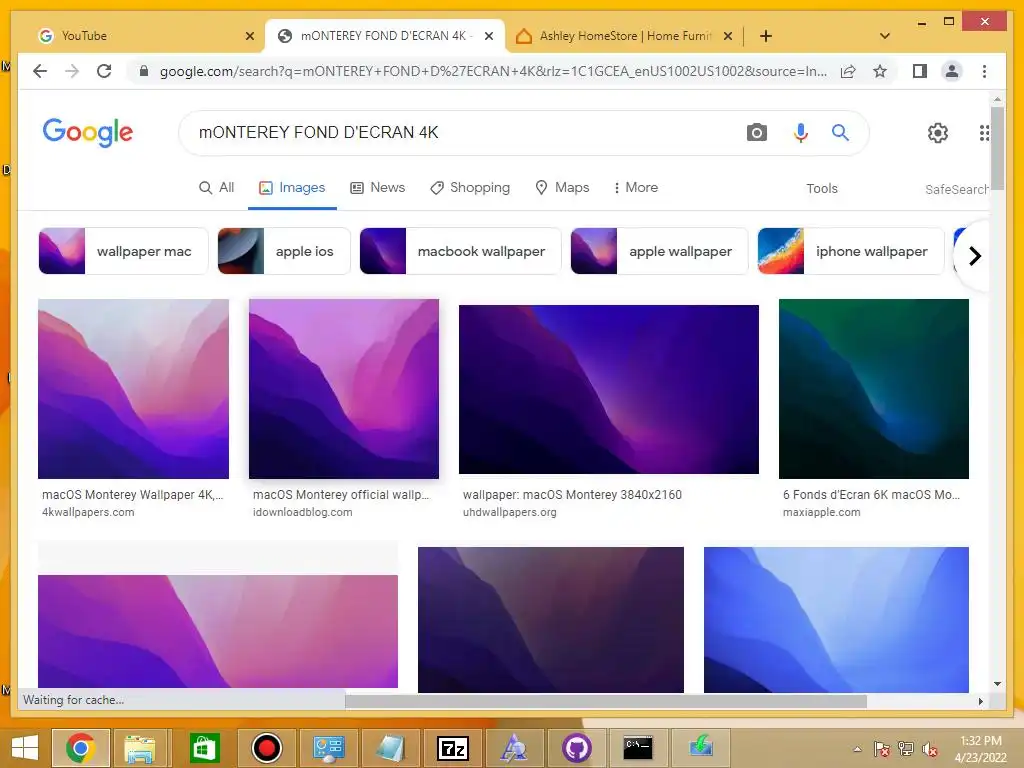Bookmark this page with the star icon
Screen dimensions: 1024x768
[x=880, y=71]
